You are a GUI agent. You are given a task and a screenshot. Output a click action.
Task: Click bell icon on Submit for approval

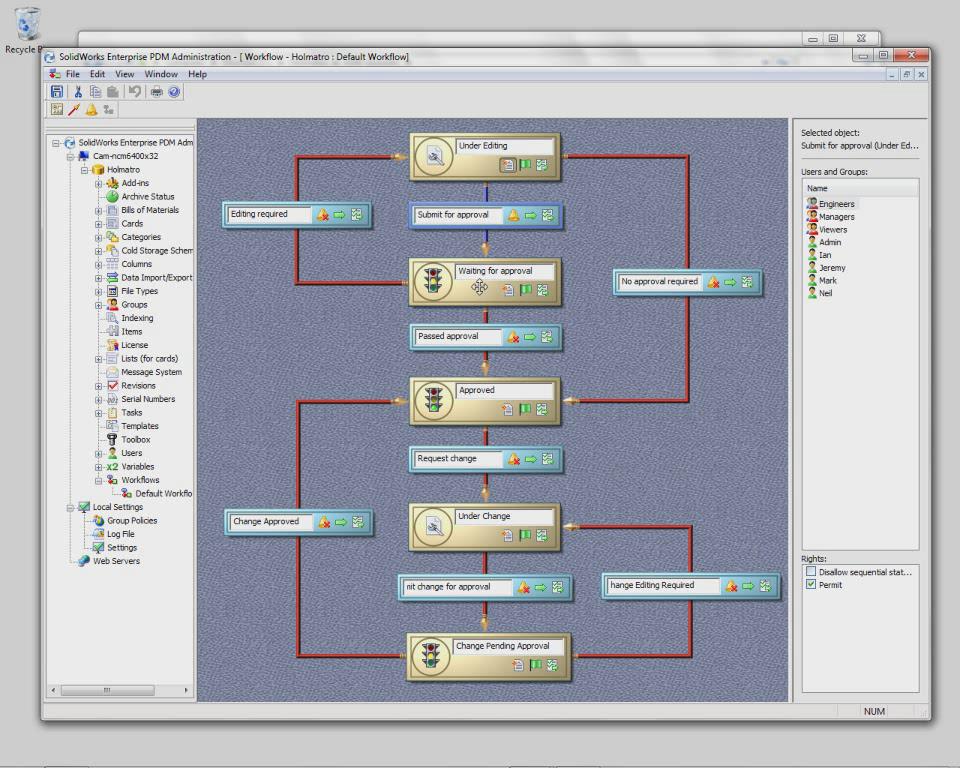pyautogui.click(x=513, y=215)
